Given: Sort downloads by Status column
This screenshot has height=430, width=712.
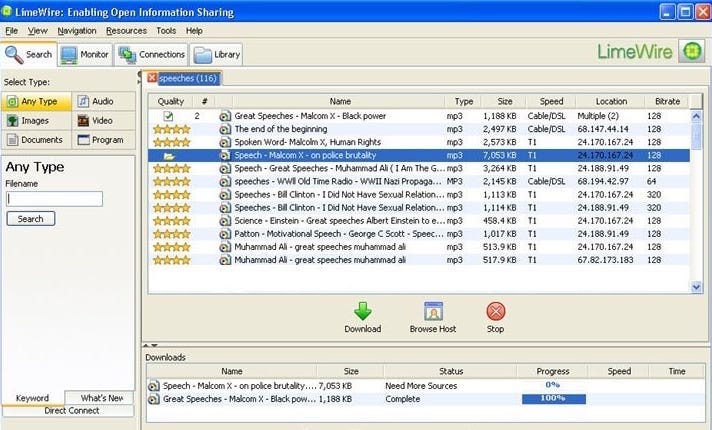Looking at the screenshot, I should pos(450,371).
